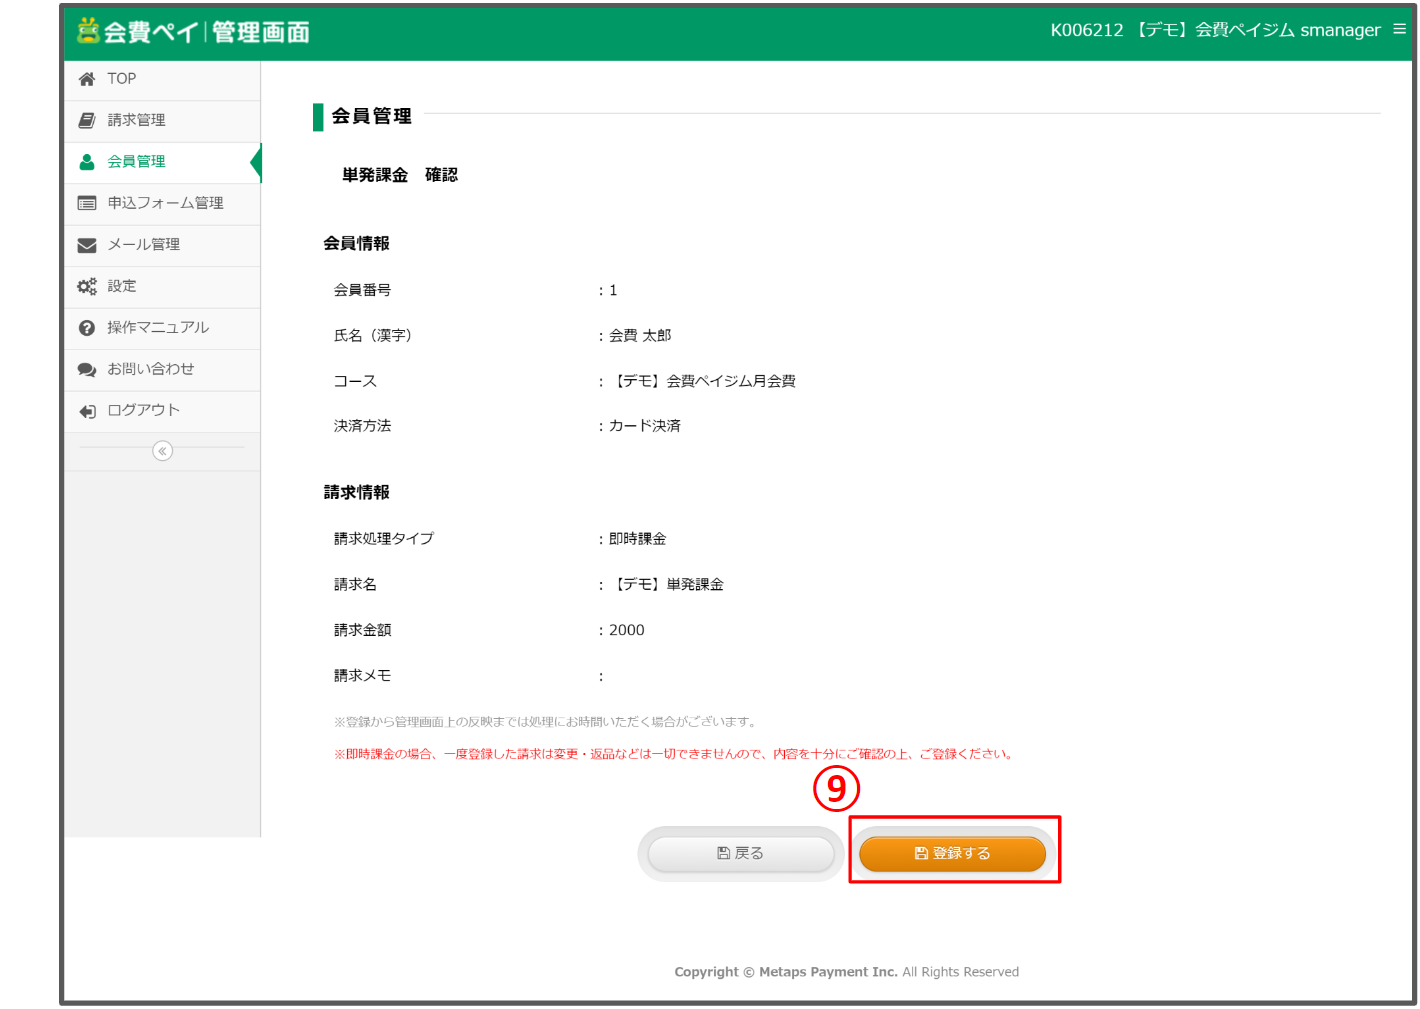Choose ログアウト in the sidebar
This screenshot has width=1420, height=1009.
coord(144,411)
